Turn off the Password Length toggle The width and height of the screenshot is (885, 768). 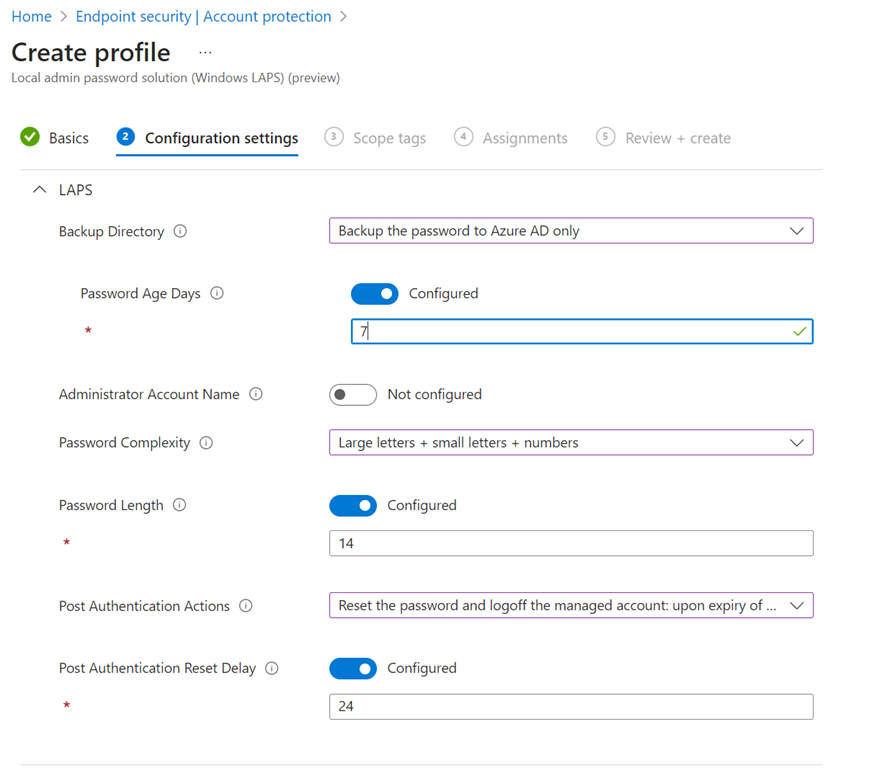click(353, 506)
